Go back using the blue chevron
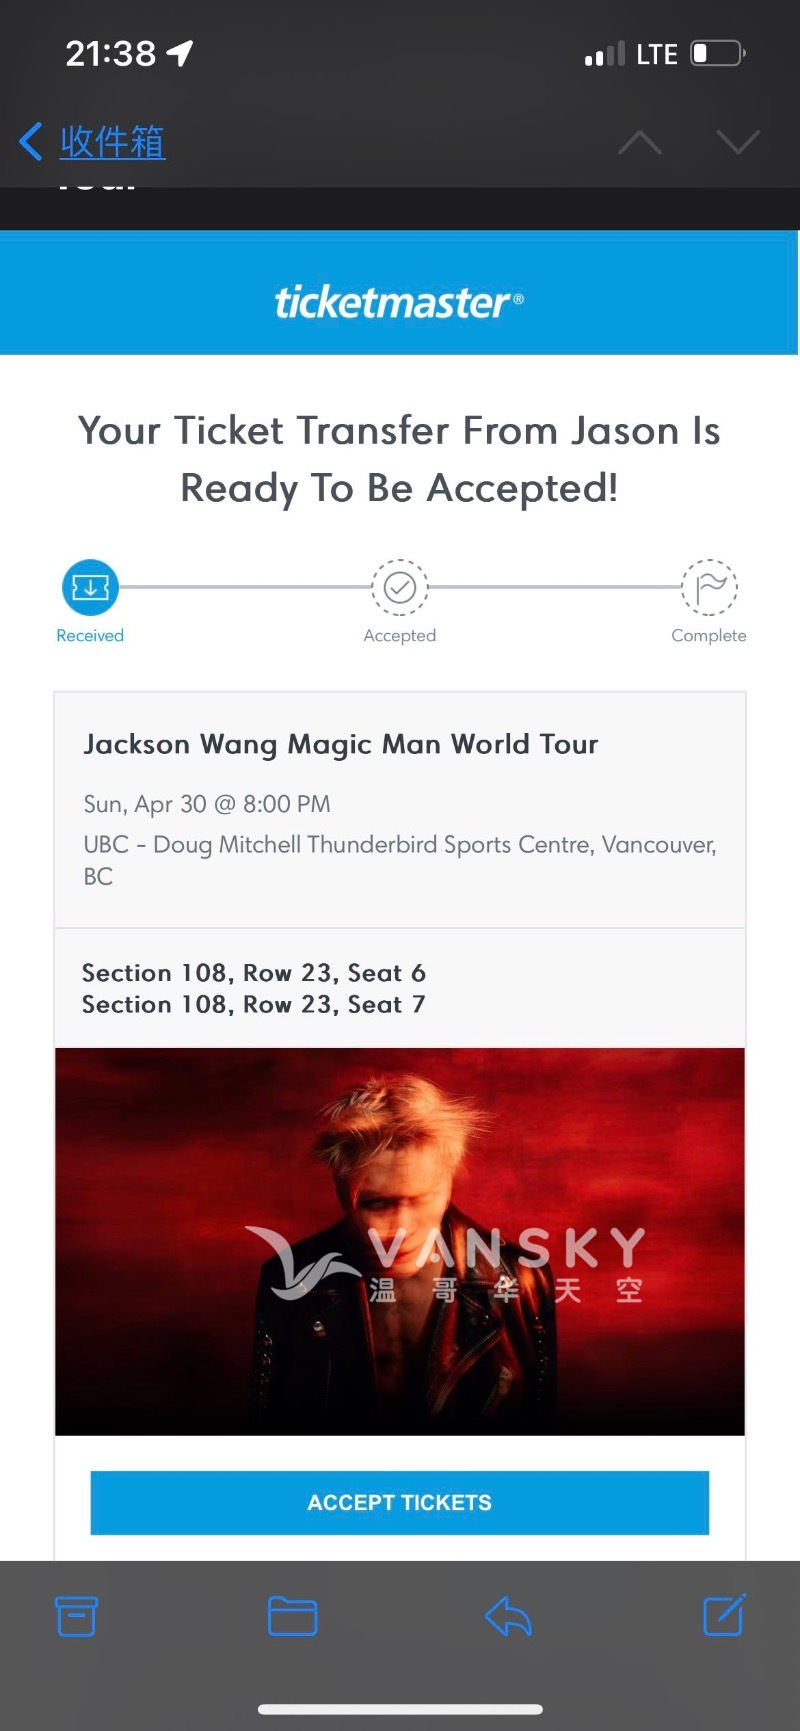This screenshot has width=800, height=1731. [x=31, y=142]
